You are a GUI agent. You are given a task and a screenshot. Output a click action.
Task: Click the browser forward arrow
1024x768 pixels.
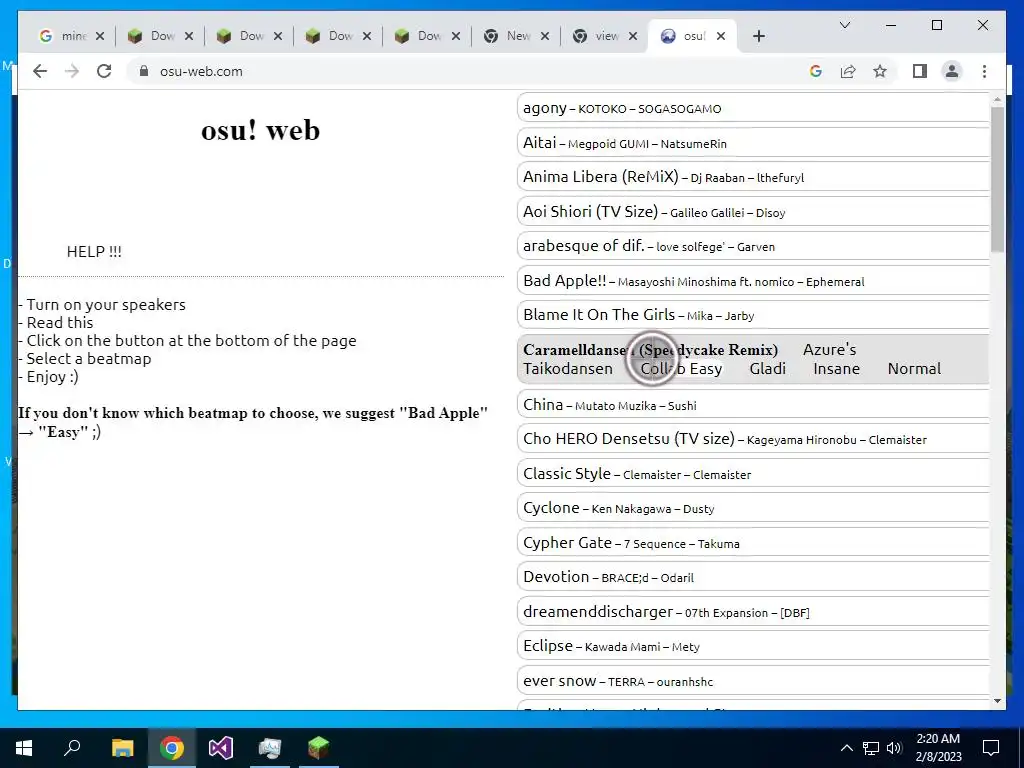point(72,71)
